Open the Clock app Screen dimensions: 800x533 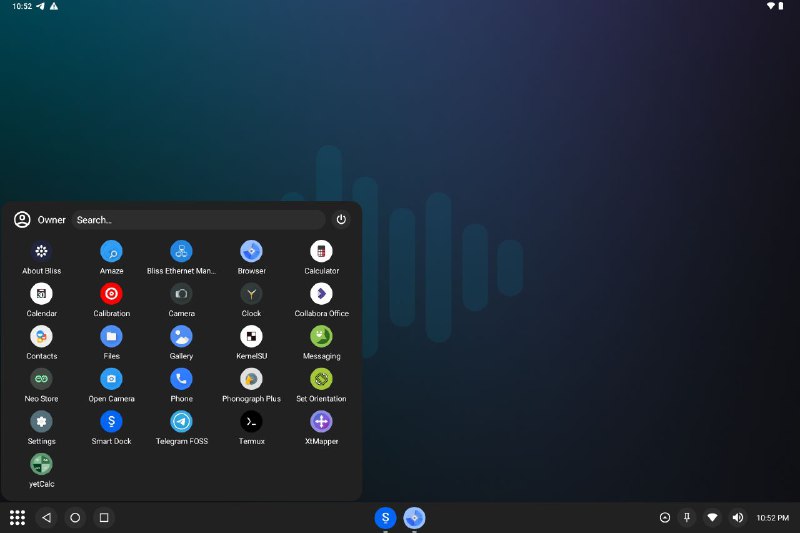coord(251,294)
